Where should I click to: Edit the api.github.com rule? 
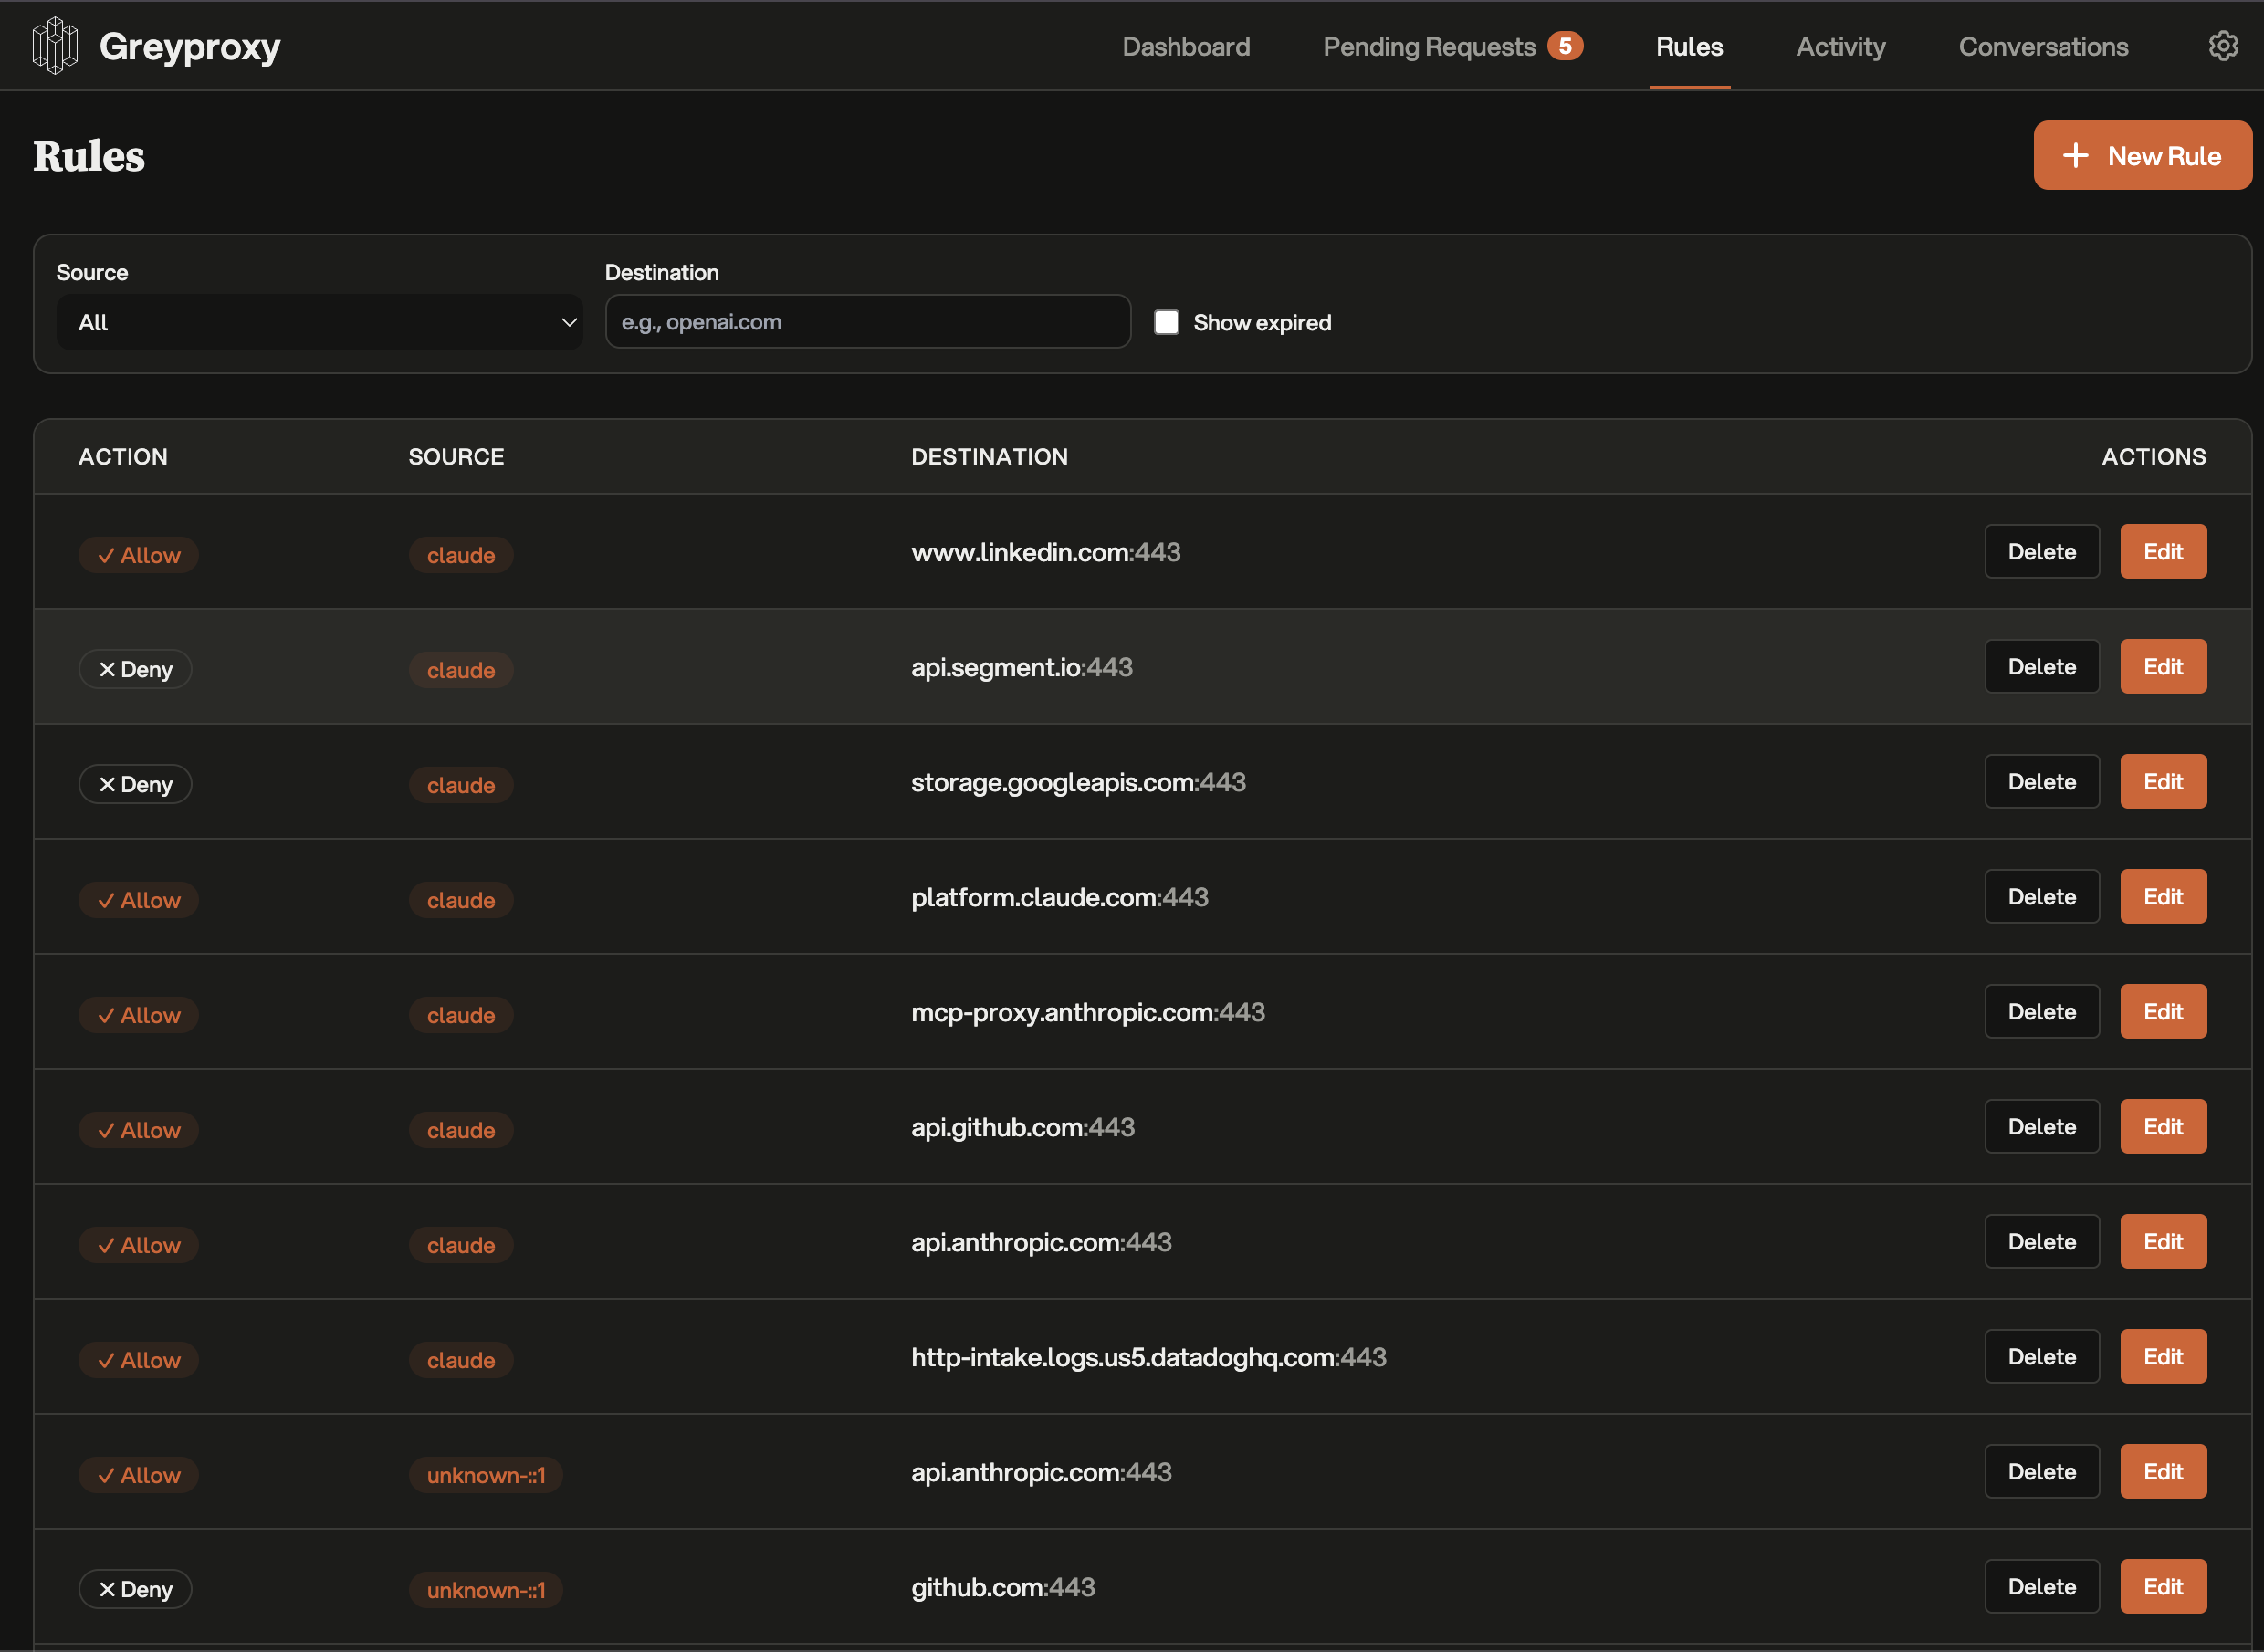tap(2162, 1126)
